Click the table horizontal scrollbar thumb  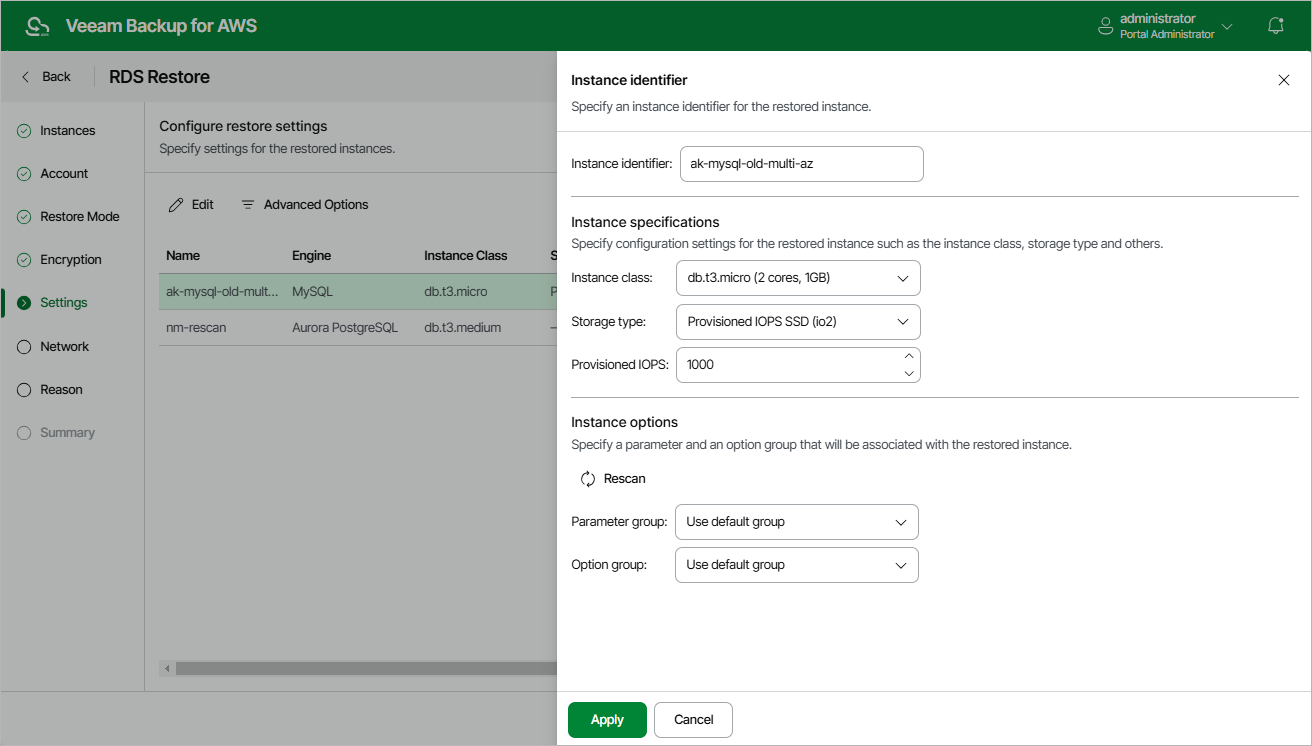pos(366,669)
